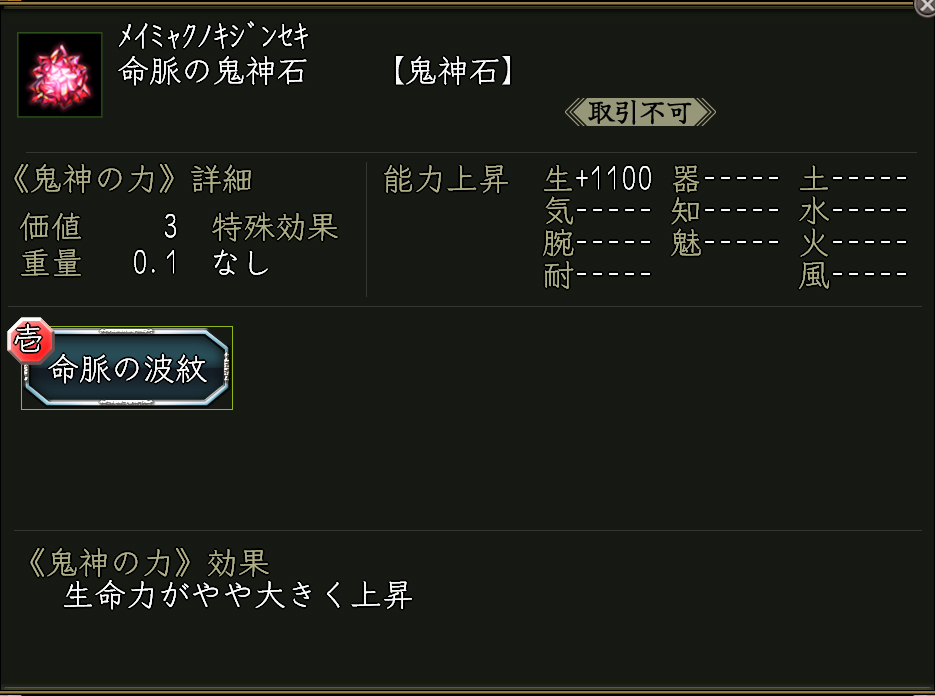Click the 耐 endurance stat entry
The width and height of the screenshot is (935, 696).
point(598,276)
